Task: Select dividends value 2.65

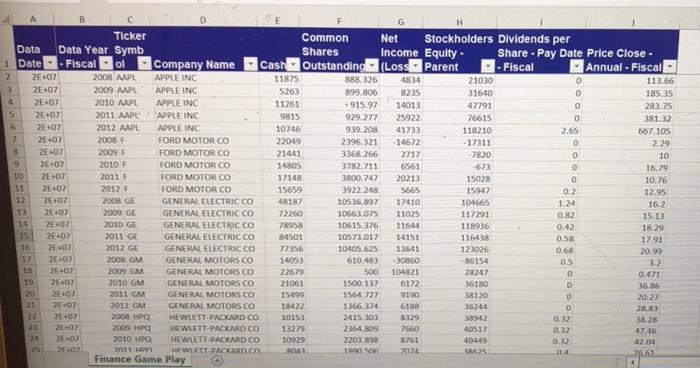Action: point(570,131)
